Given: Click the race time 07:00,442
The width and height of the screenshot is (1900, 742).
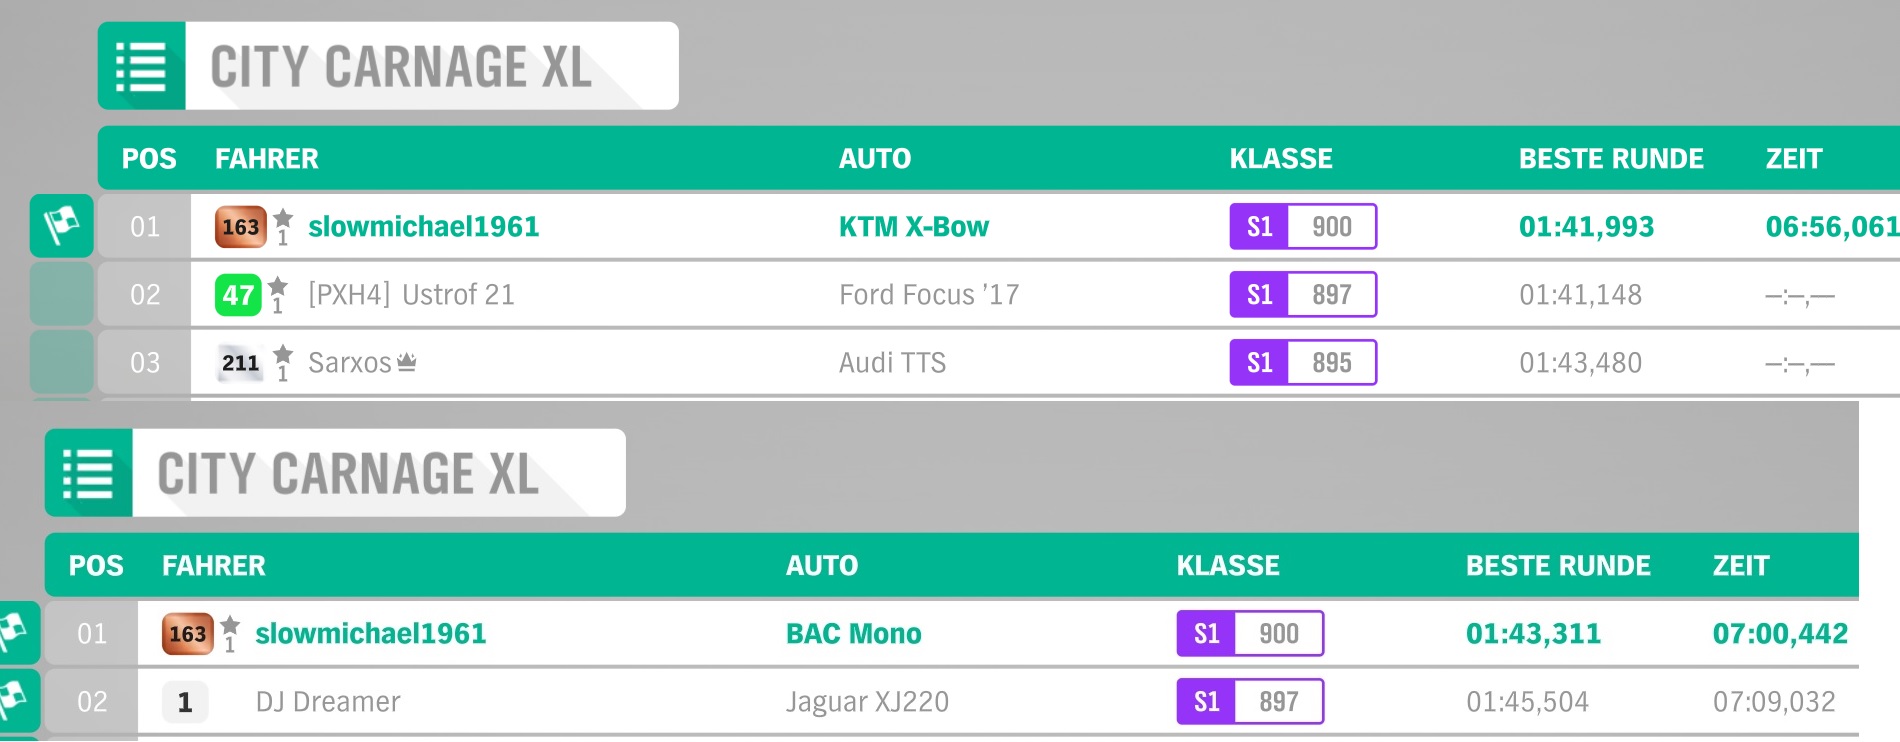Looking at the screenshot, I should [1779, 634].
